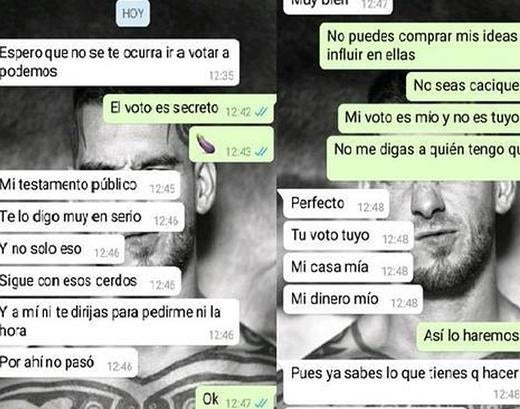Tap the 'HOY' date badge
Screen dimensions: 520x409
click(133, 13)
